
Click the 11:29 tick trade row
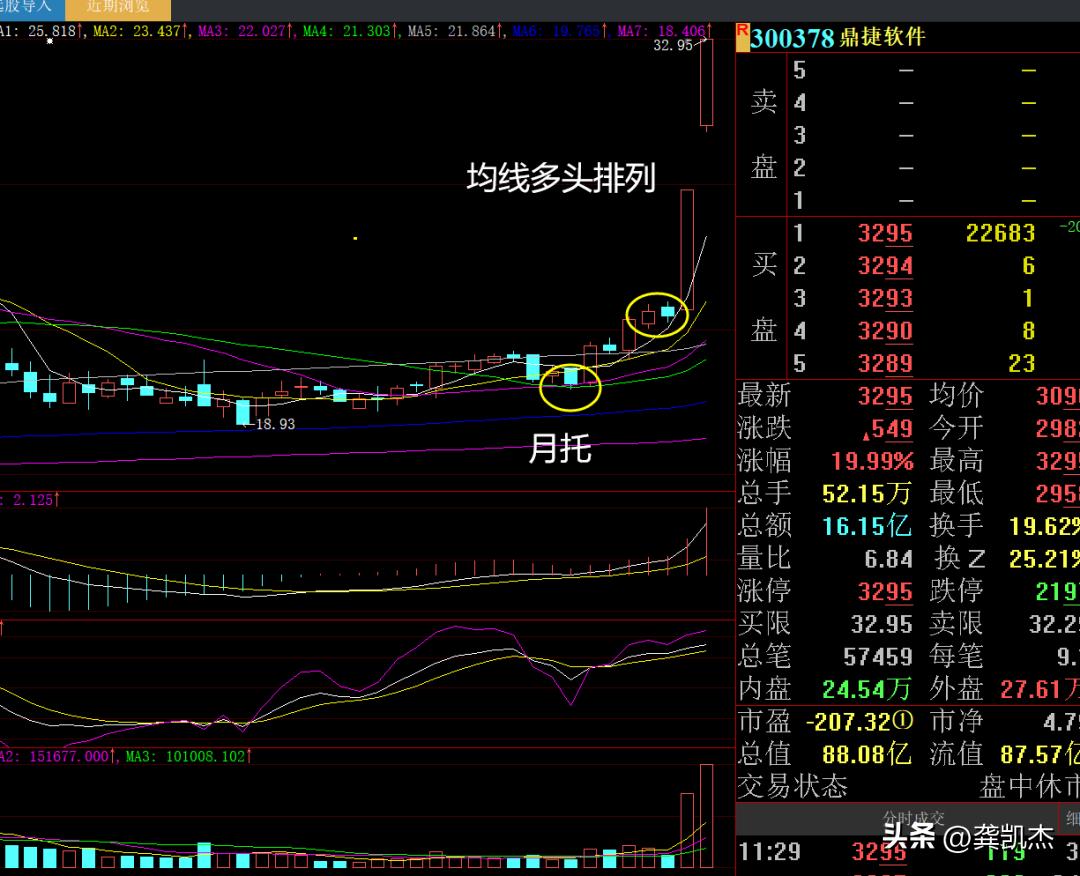(908, 852)
